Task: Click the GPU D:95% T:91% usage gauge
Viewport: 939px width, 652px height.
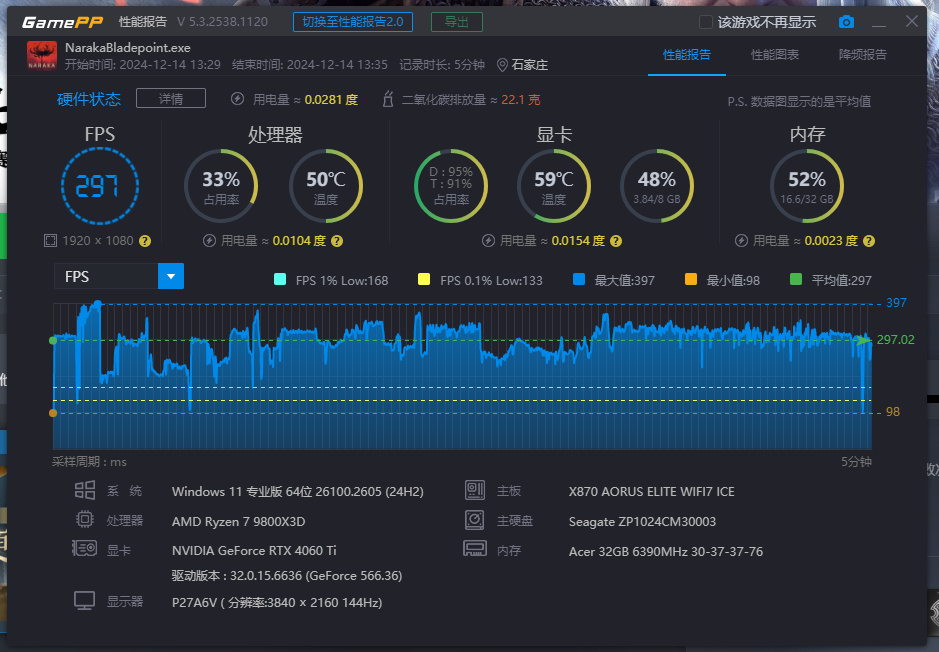Action: pyautogui.click(x=451, y=186)
